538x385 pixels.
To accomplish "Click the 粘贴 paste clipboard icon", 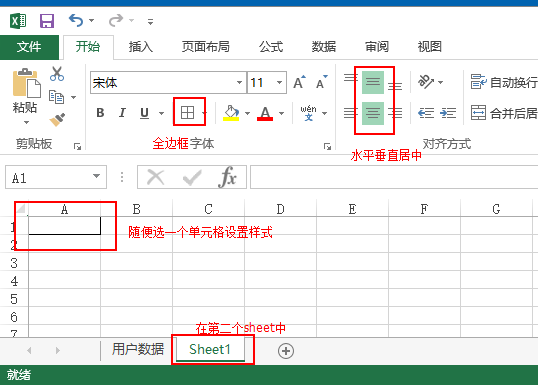I will coord(26,83).
